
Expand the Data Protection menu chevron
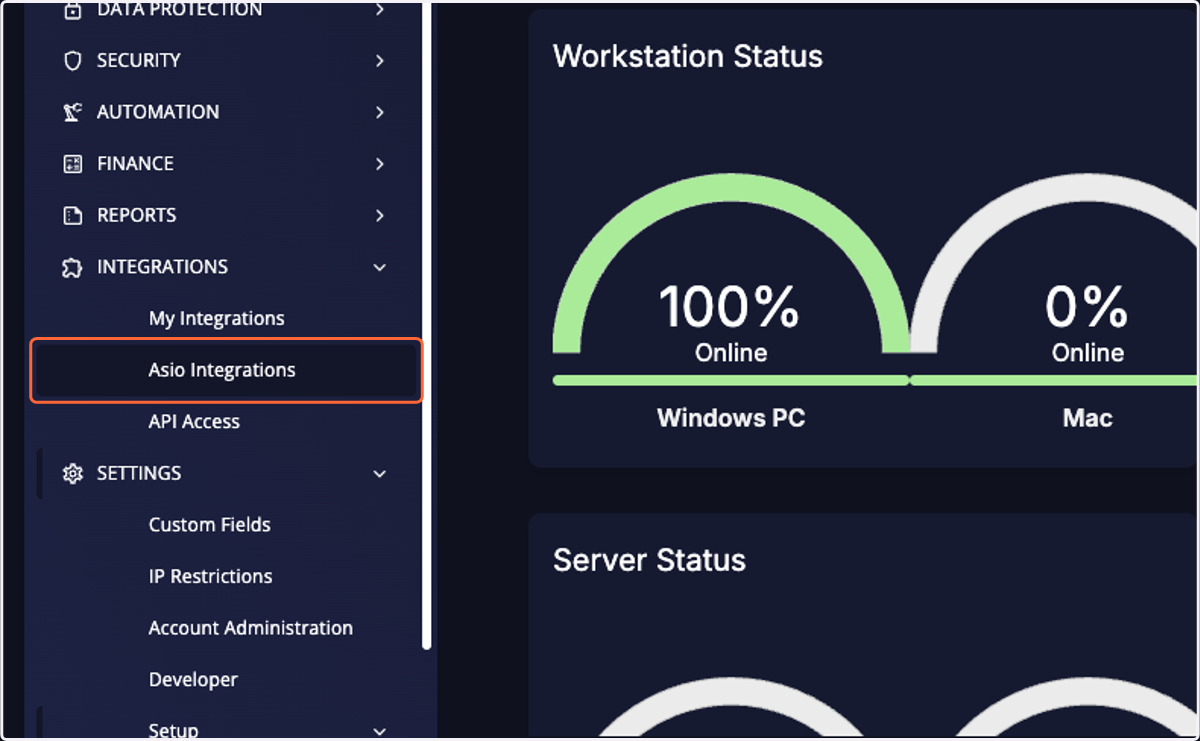coord(380,10)
